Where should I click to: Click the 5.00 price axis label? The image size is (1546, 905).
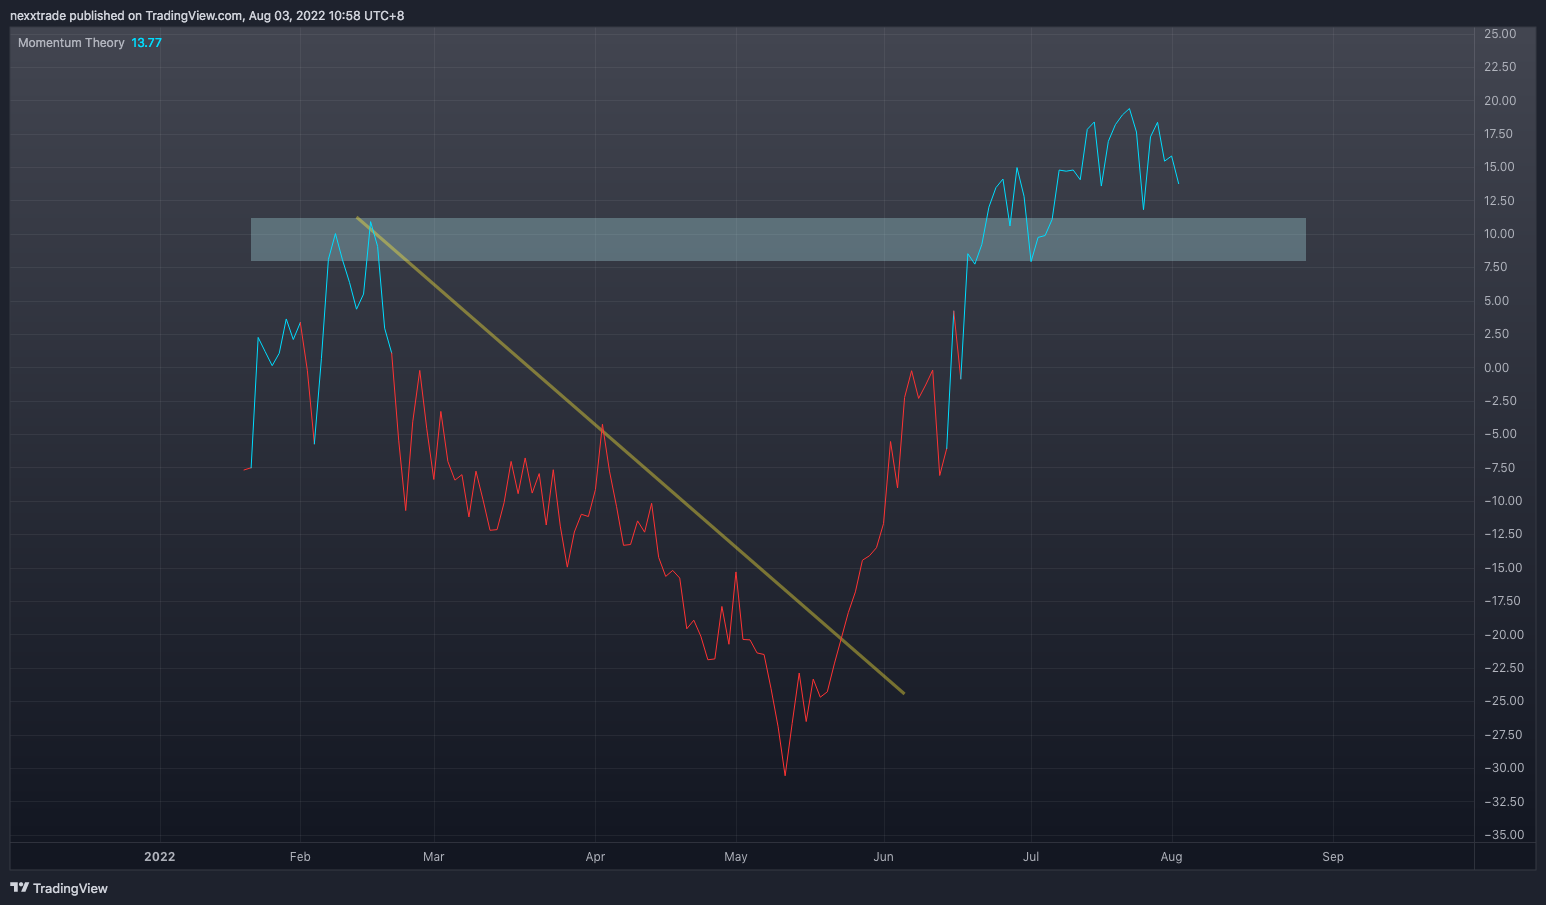pos(1497,301)
